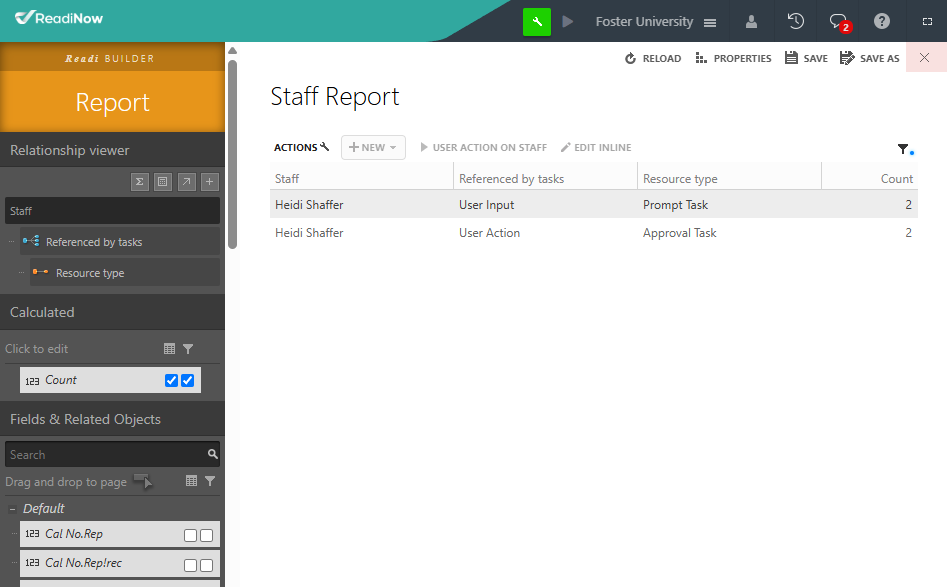Open the history clock icon
The height and width of the screenshot is (587, 947).
795,21
